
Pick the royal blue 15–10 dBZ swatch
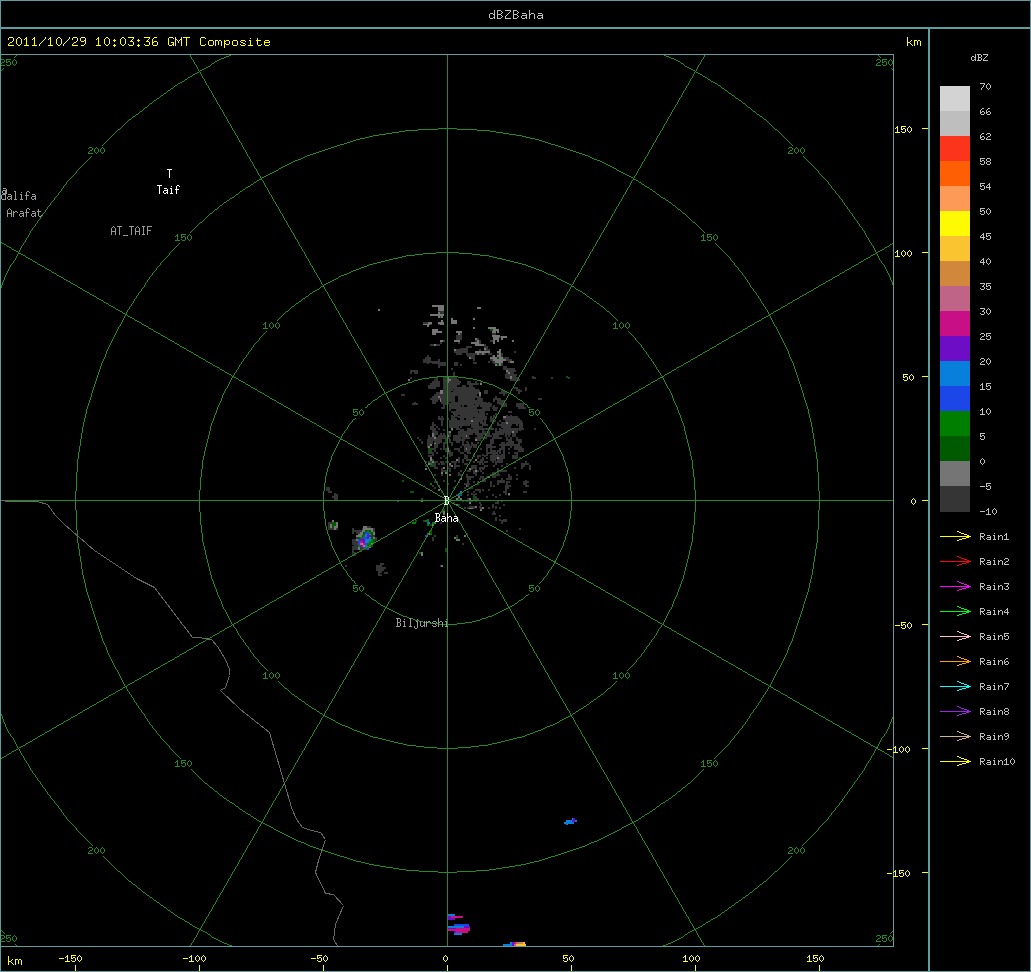tap(955, 399)
